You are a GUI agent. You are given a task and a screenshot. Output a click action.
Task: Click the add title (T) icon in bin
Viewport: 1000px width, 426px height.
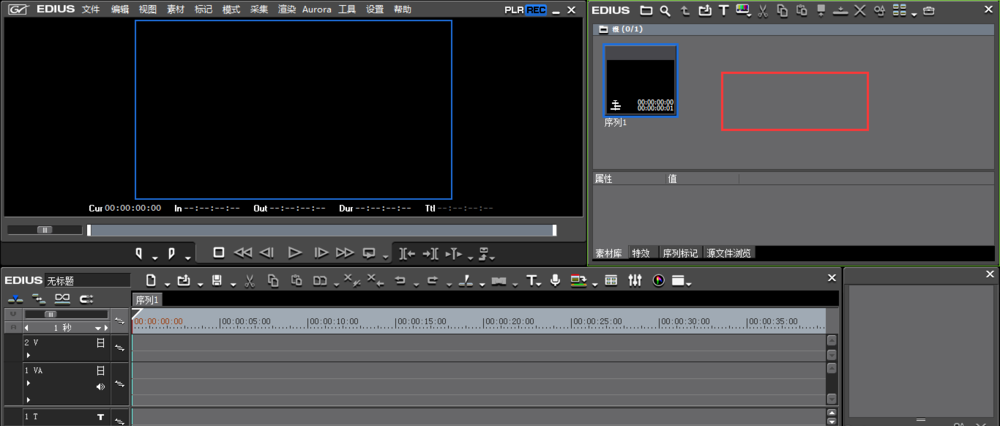pyautogui.click(x=723, y=10)
